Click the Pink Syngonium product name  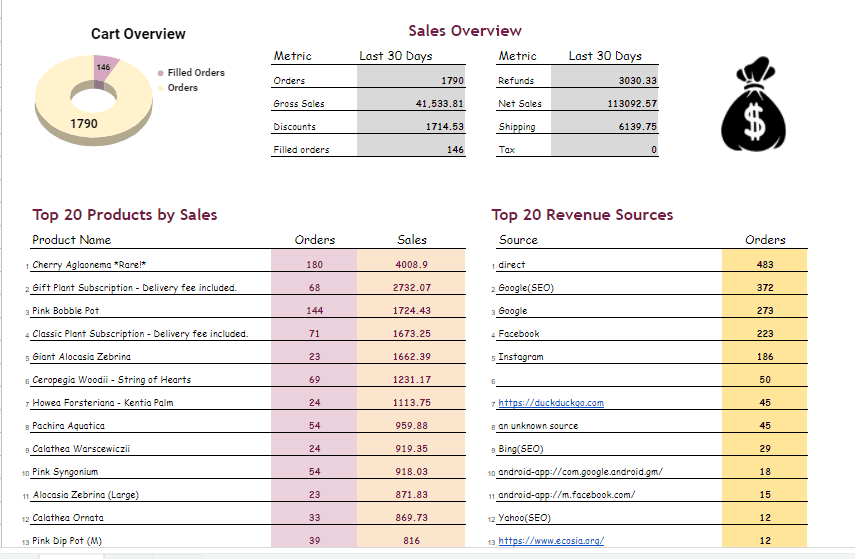[x=65, y=472]
